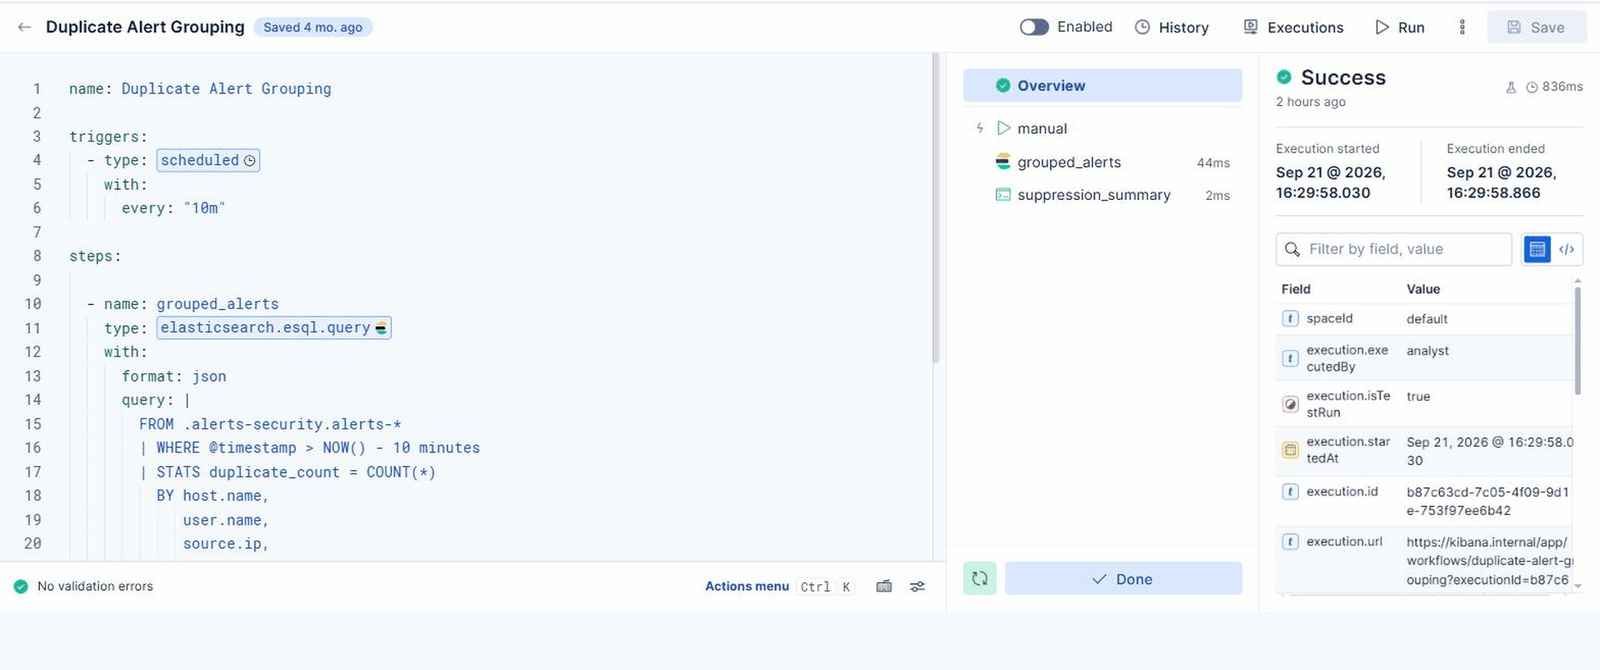Click the 'analyst' executedBy value
The height and width of the screenshot is (670, 1600).
click(1427, 351)
